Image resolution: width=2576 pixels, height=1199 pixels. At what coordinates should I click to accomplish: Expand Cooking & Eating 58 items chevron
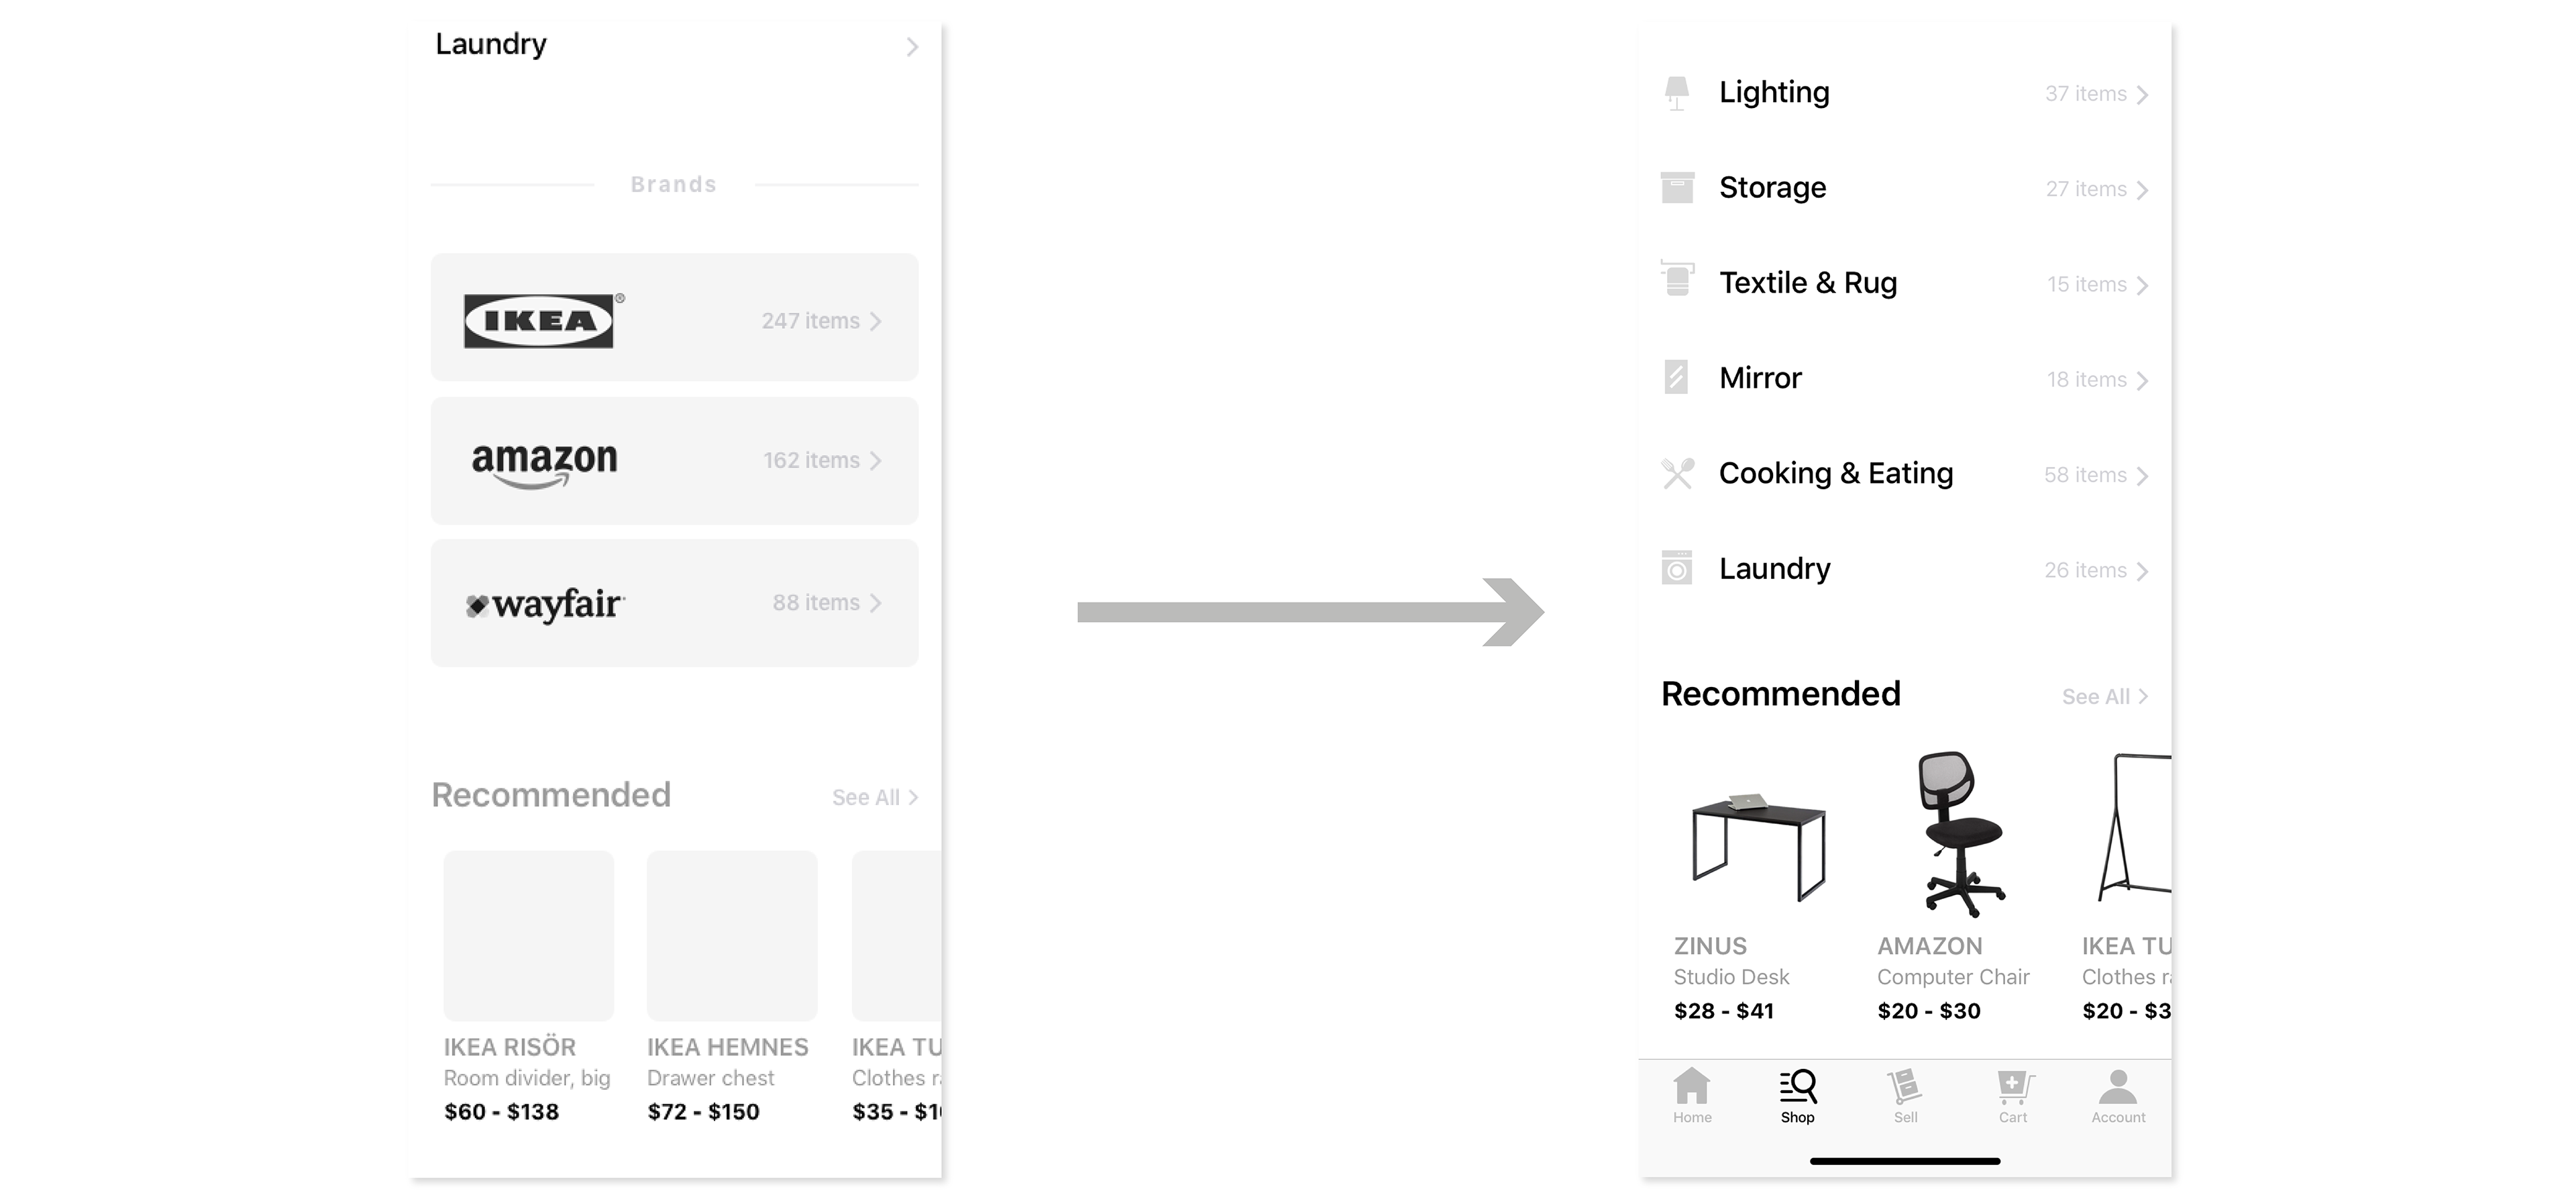coord(2141,476)
